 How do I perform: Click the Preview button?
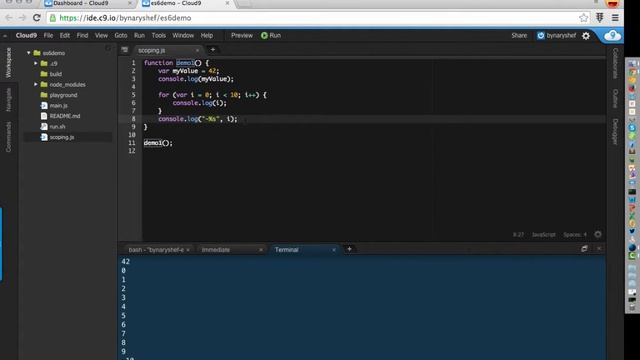point(242,36)
